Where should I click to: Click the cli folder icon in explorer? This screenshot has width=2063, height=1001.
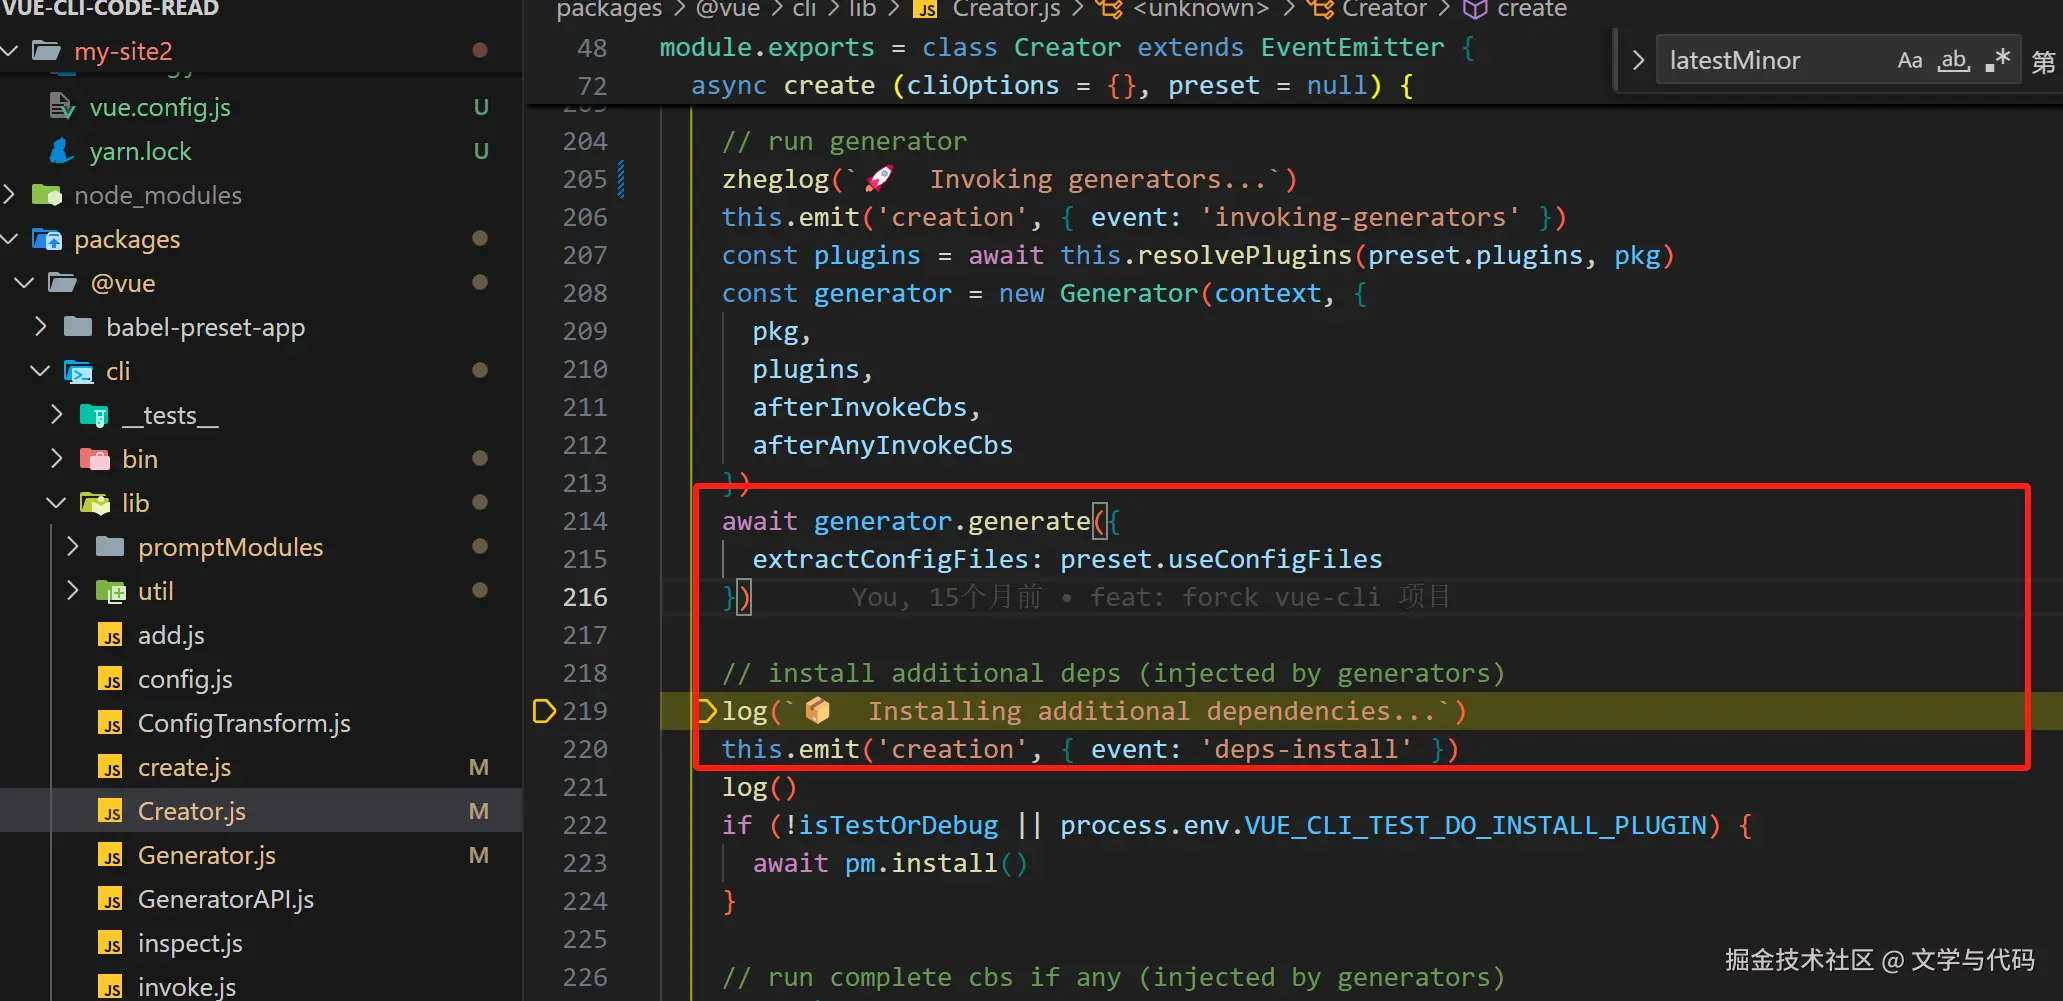(x=78, y=371)
